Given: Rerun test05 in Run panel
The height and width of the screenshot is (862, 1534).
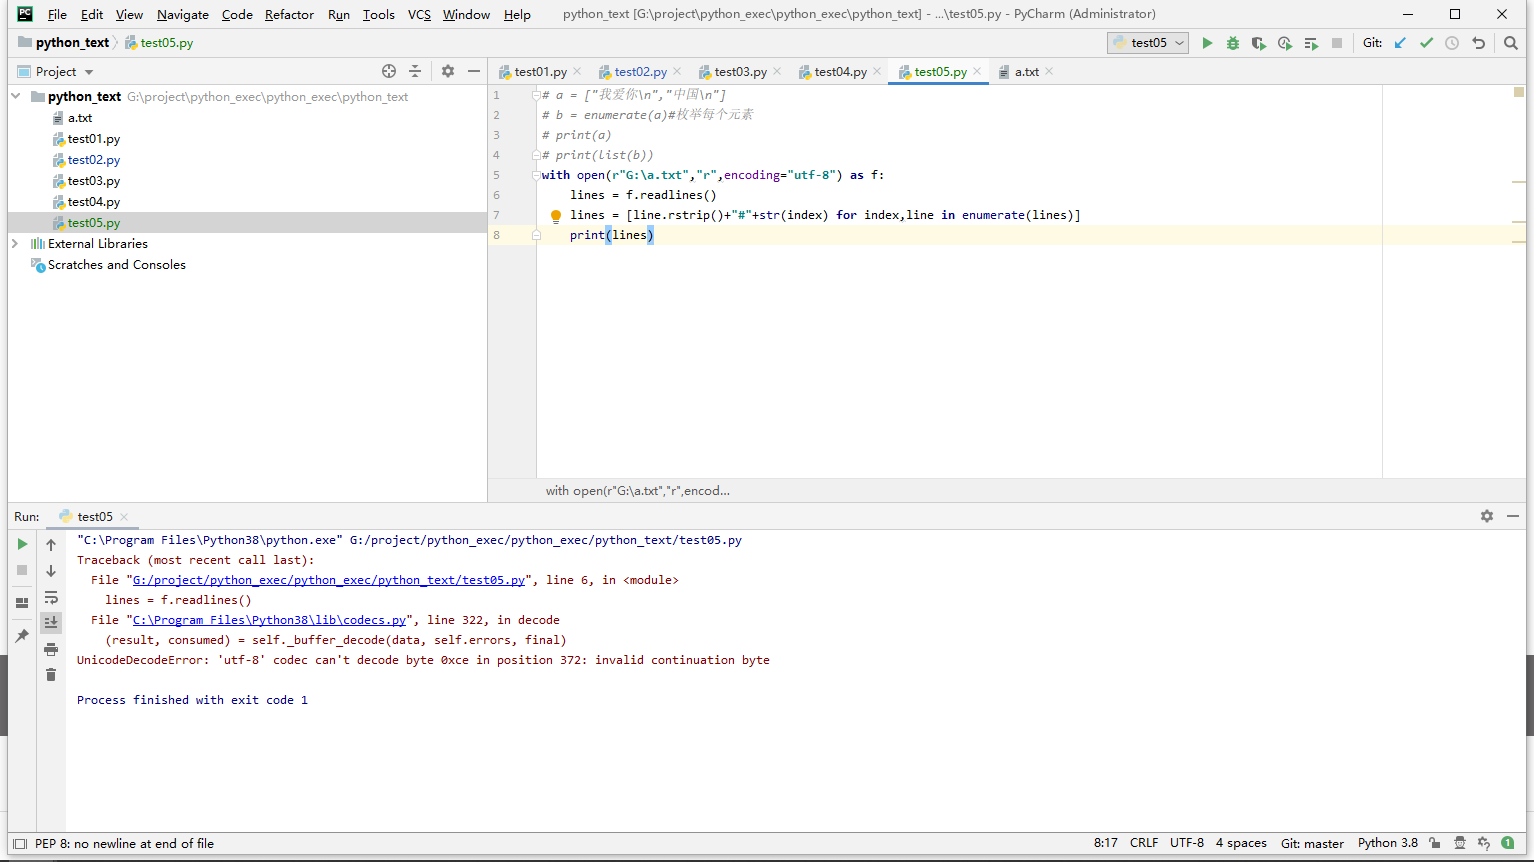Looking at the screenshot, I should (x=22, y=544).
